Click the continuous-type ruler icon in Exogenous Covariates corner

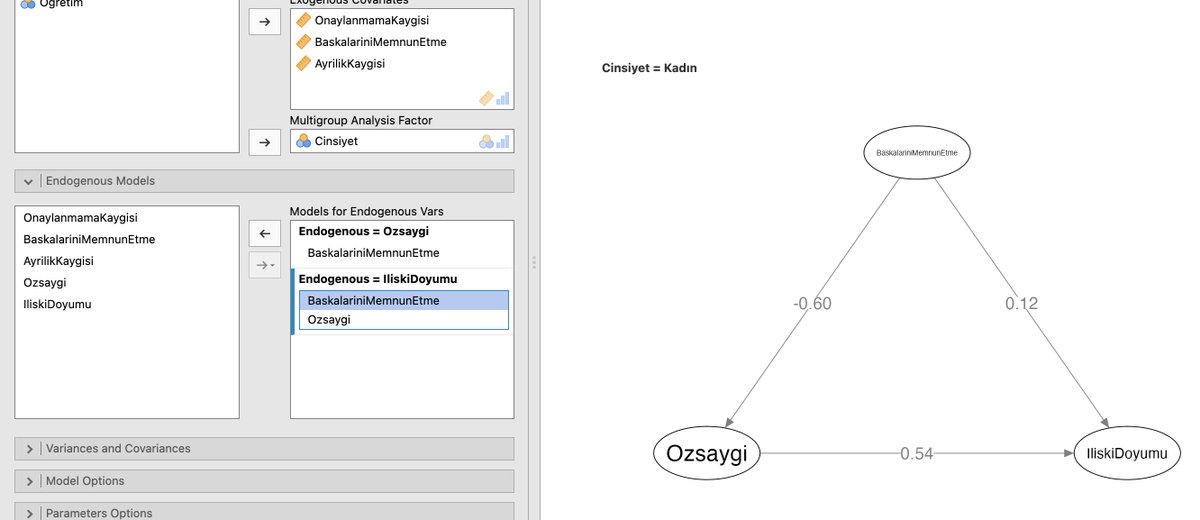(x=486, y=98)
